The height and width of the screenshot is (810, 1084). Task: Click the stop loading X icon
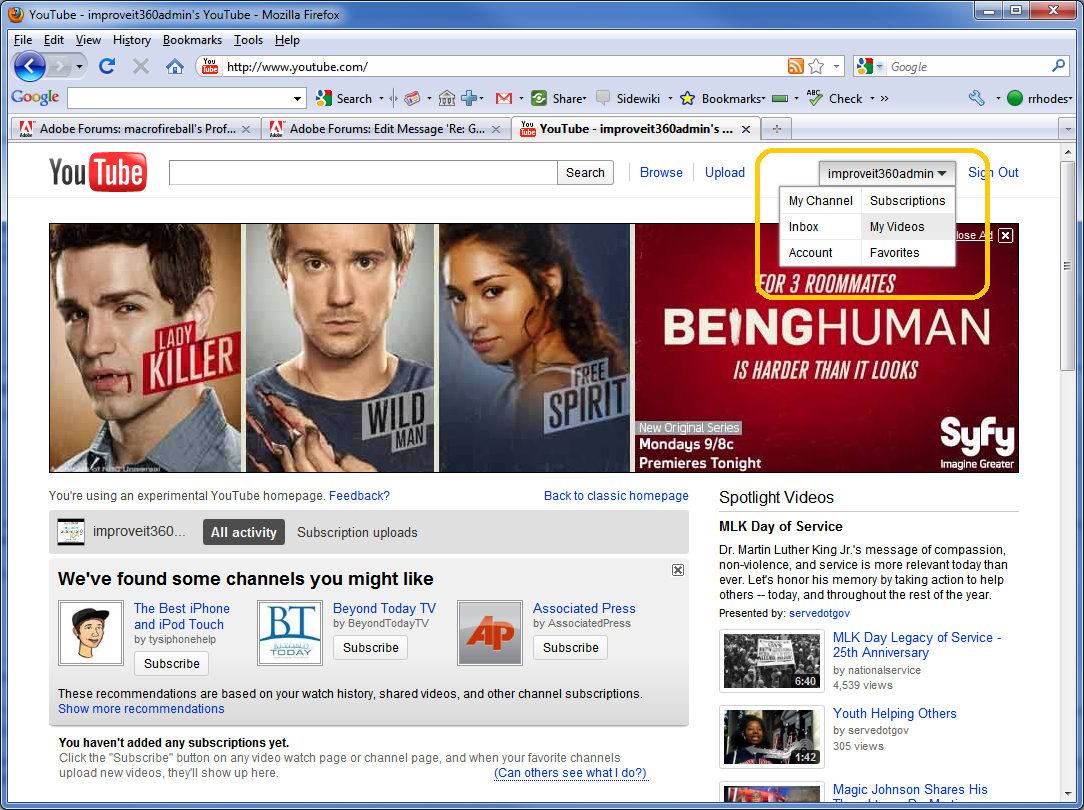click(x=141, y=66)
